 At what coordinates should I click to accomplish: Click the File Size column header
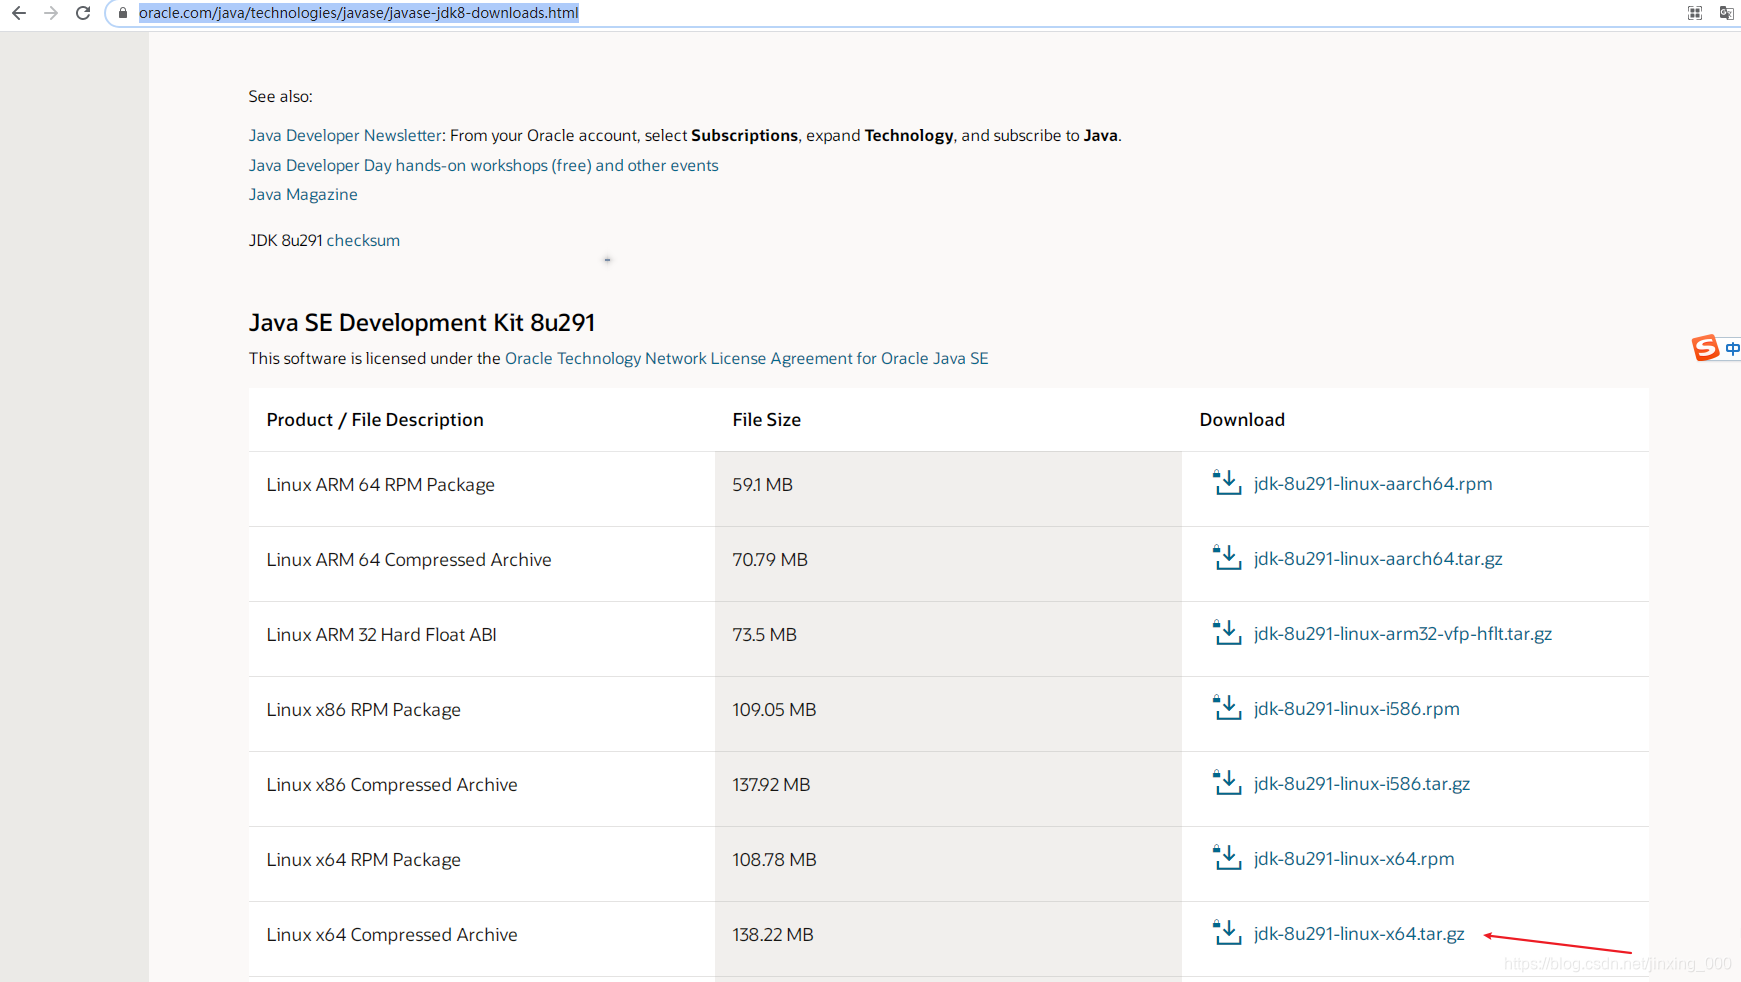coord(766,420)
